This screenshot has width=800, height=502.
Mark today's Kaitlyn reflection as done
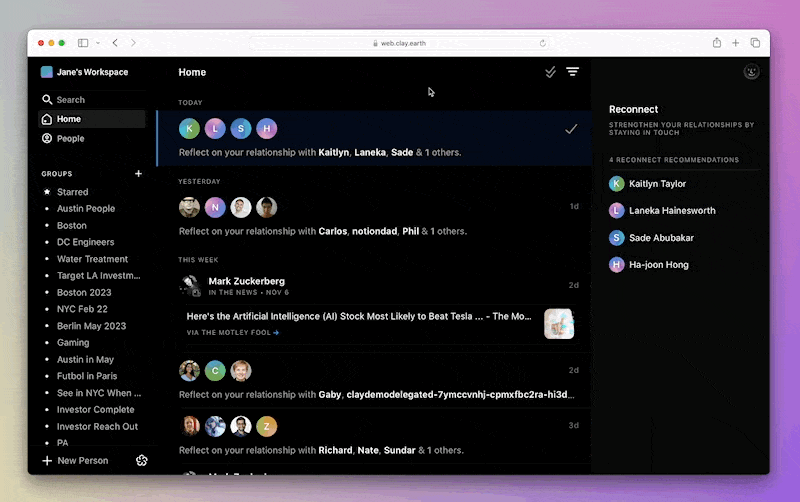point(571,129)
